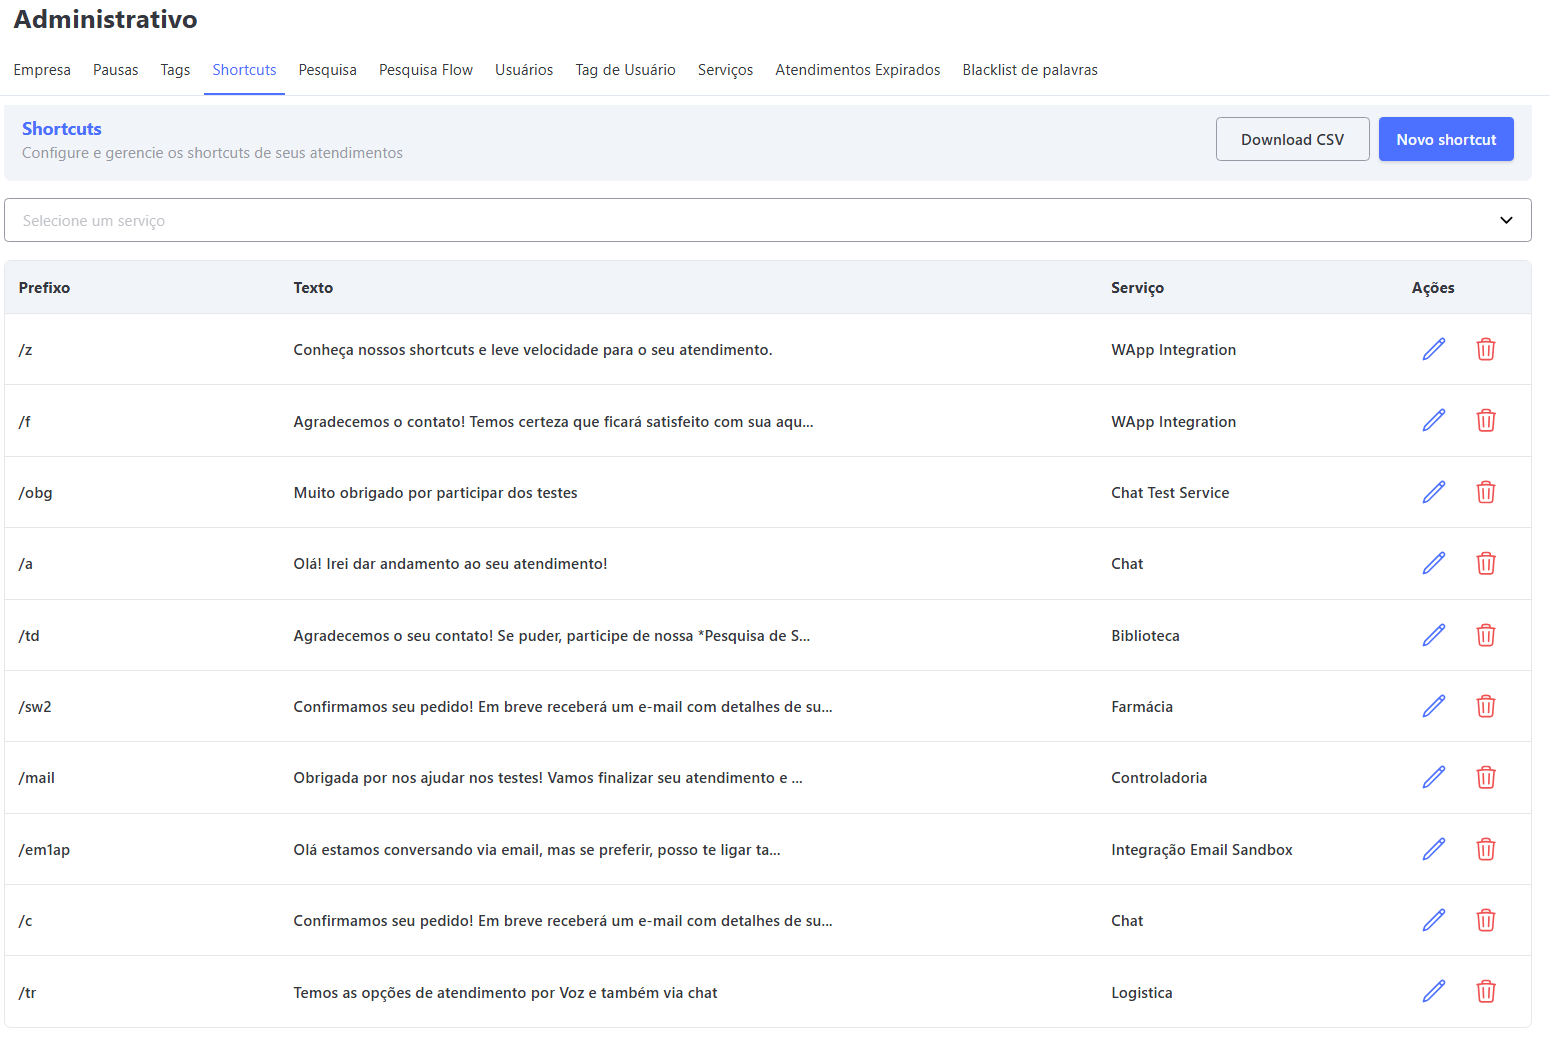Edit the /td shortcut with the pencil icon
1550x1043 pixels.
(x=1434, y=635)
